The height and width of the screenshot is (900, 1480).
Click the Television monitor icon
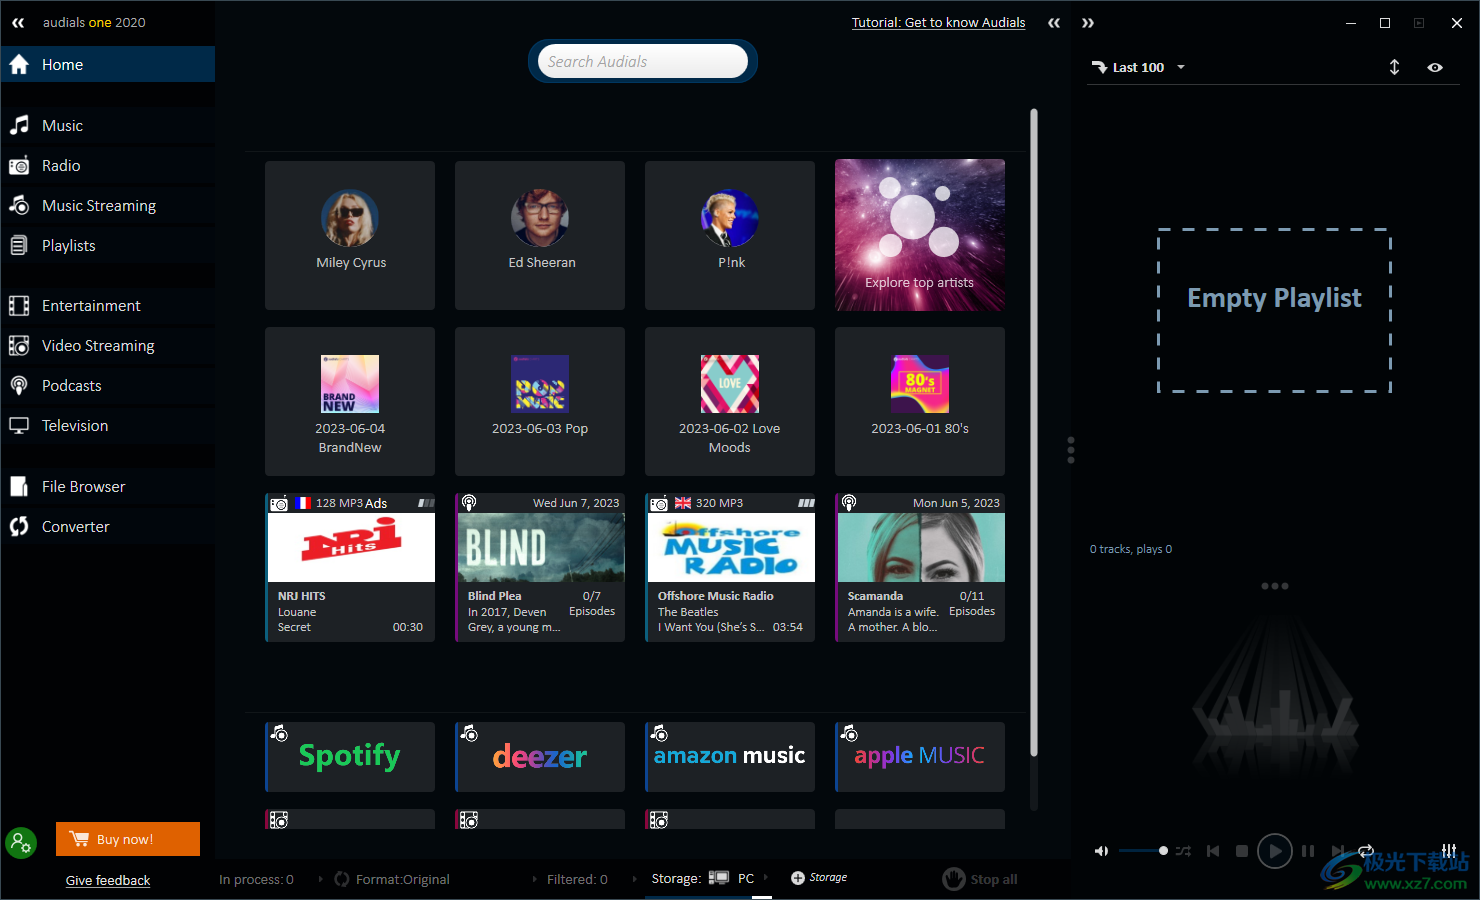pyautogui.click(x=19, y=426)
